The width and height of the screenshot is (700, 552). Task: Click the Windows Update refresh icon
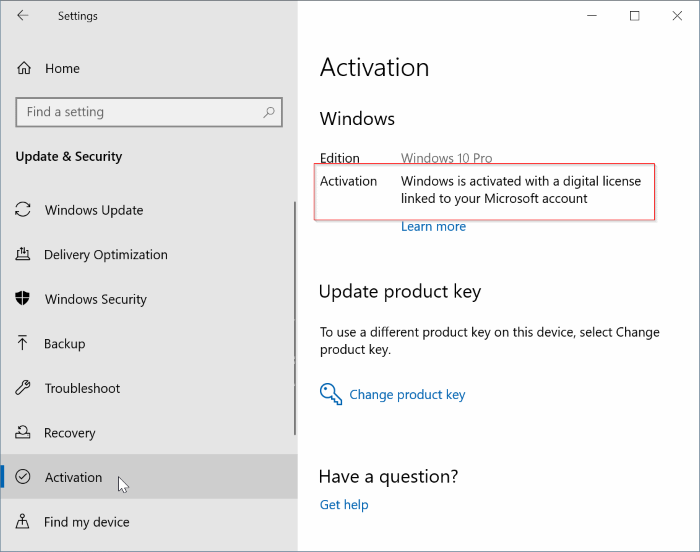pos(23,209)
